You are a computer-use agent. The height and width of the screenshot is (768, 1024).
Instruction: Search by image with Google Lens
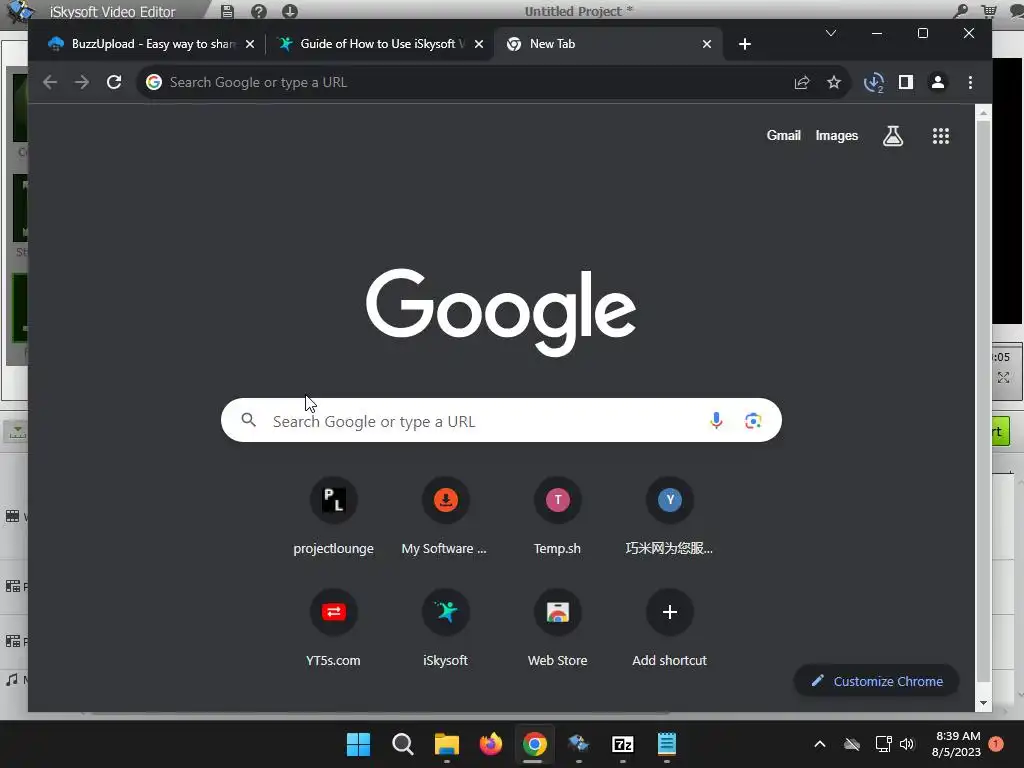click(x=753, y=421)
